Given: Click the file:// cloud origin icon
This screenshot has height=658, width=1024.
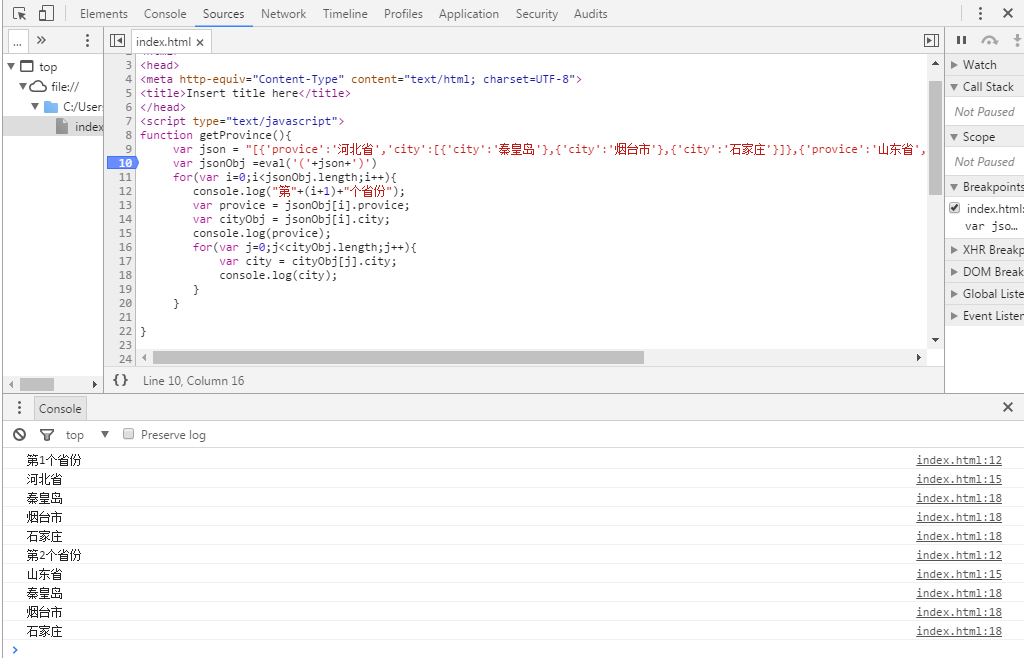Looking at the screenshot, I should [x=39, y=86].
